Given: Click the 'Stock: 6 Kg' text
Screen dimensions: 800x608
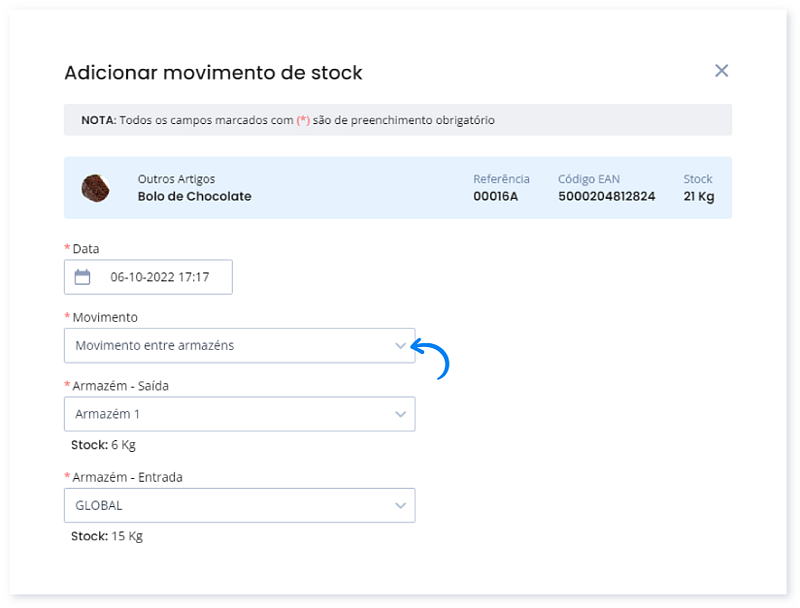Looking at the screenshot, I should pyautogui.click(x=103, y=445).
